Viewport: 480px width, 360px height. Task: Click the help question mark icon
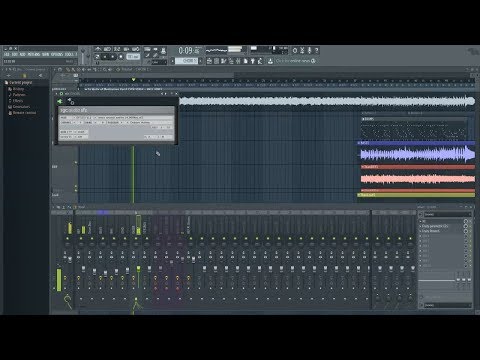pos(316,51)
